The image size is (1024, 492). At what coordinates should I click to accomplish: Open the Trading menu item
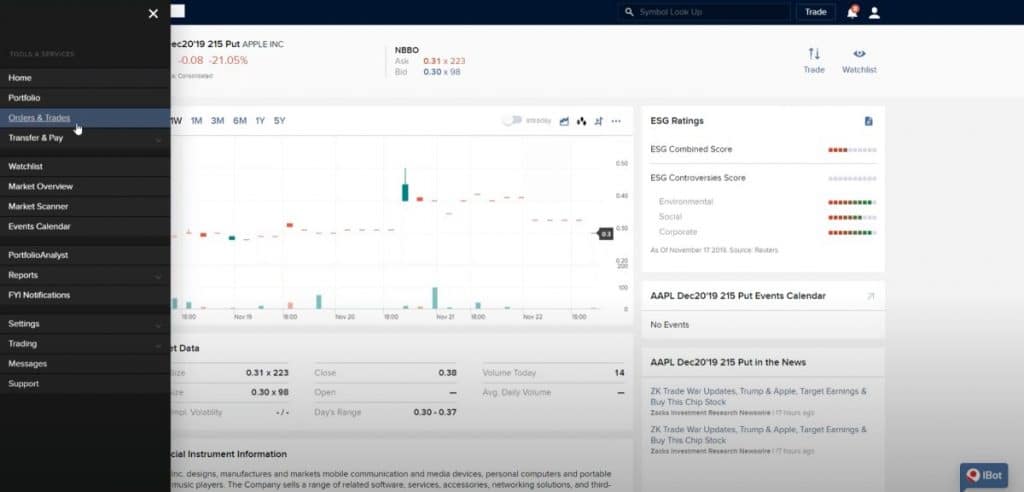point(85,344)
